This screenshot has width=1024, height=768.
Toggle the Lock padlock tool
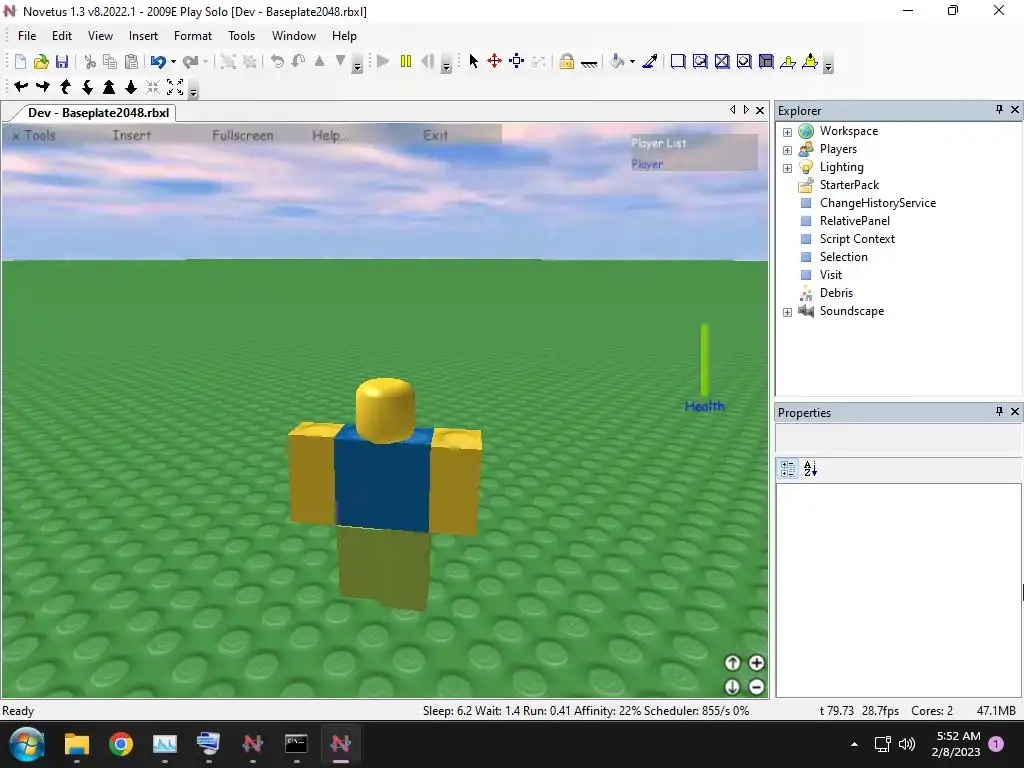[566, 61]
